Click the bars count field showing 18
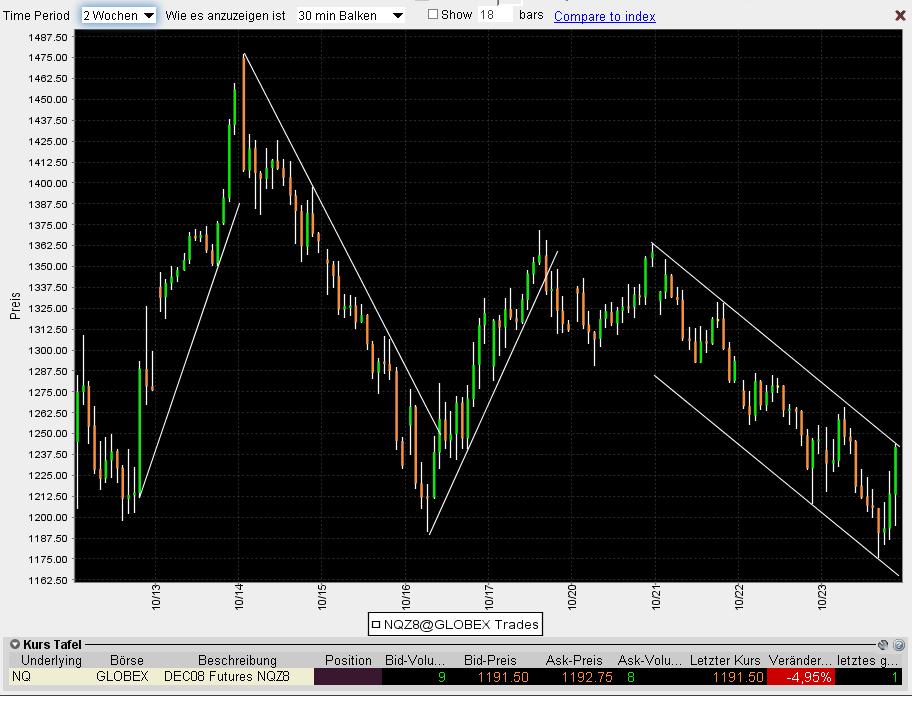 click(x=495, y=15)
